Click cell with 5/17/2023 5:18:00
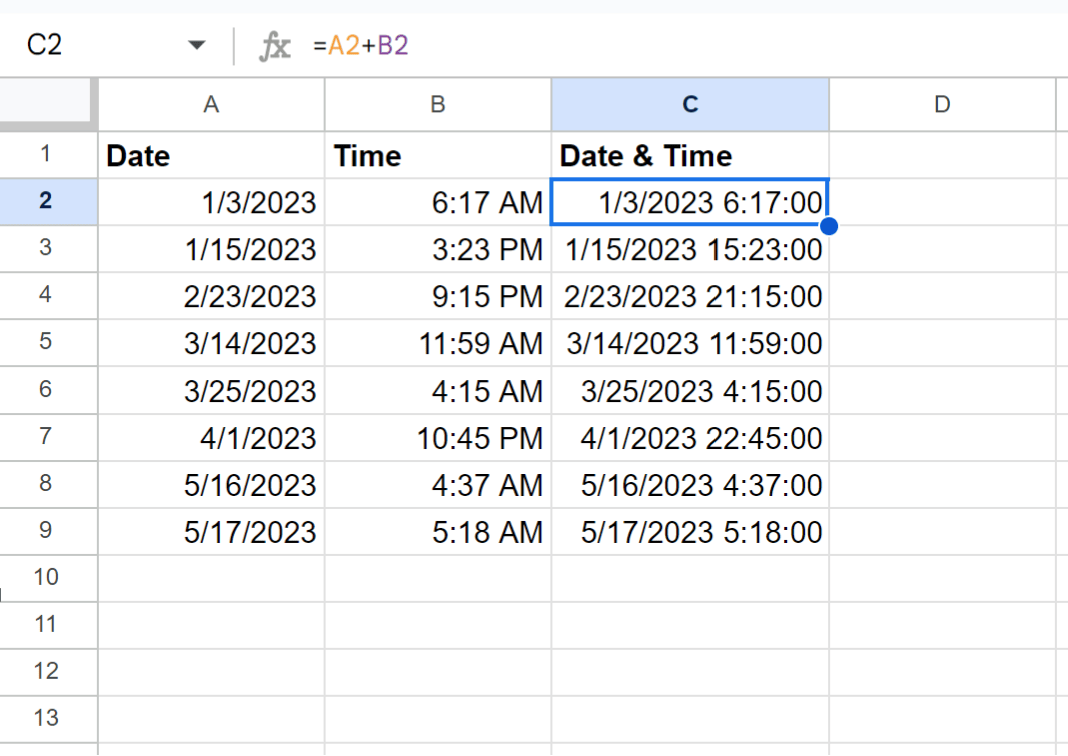1068x756 pixels. [690, 532]
